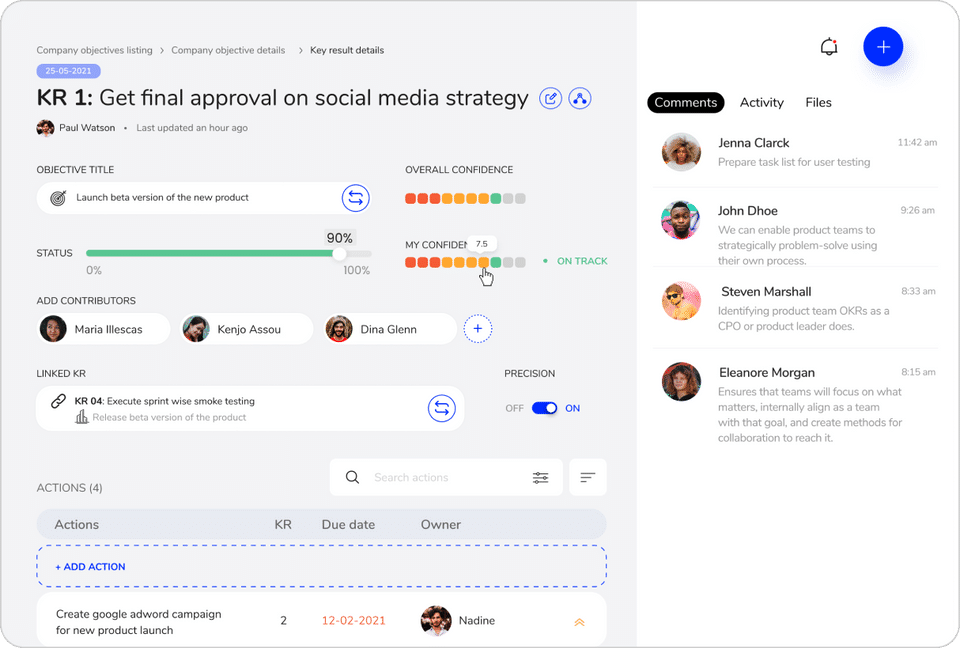Swap the linked KR 04 with arrows icon
The height and width of the screenshot is (648, 960).
pyautogui.click(x=441, y=408)
